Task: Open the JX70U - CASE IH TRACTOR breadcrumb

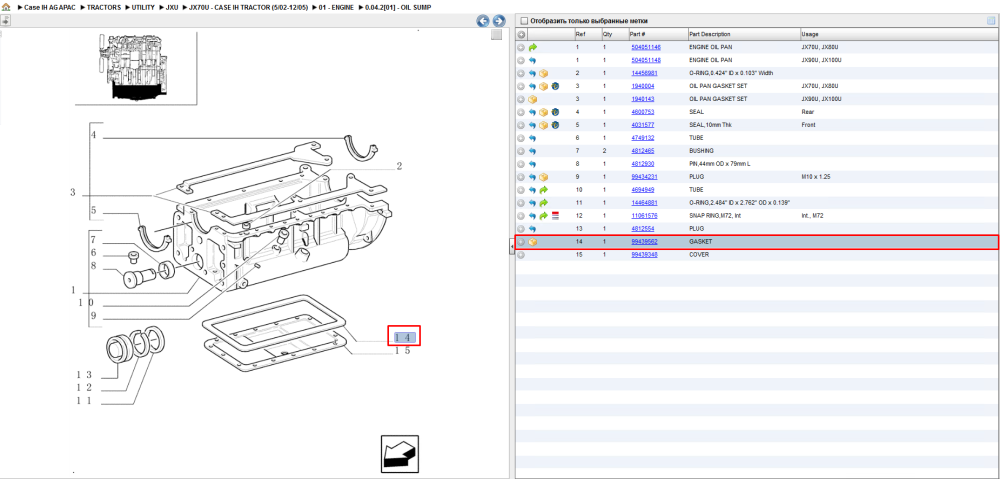Action: [249, 7]
